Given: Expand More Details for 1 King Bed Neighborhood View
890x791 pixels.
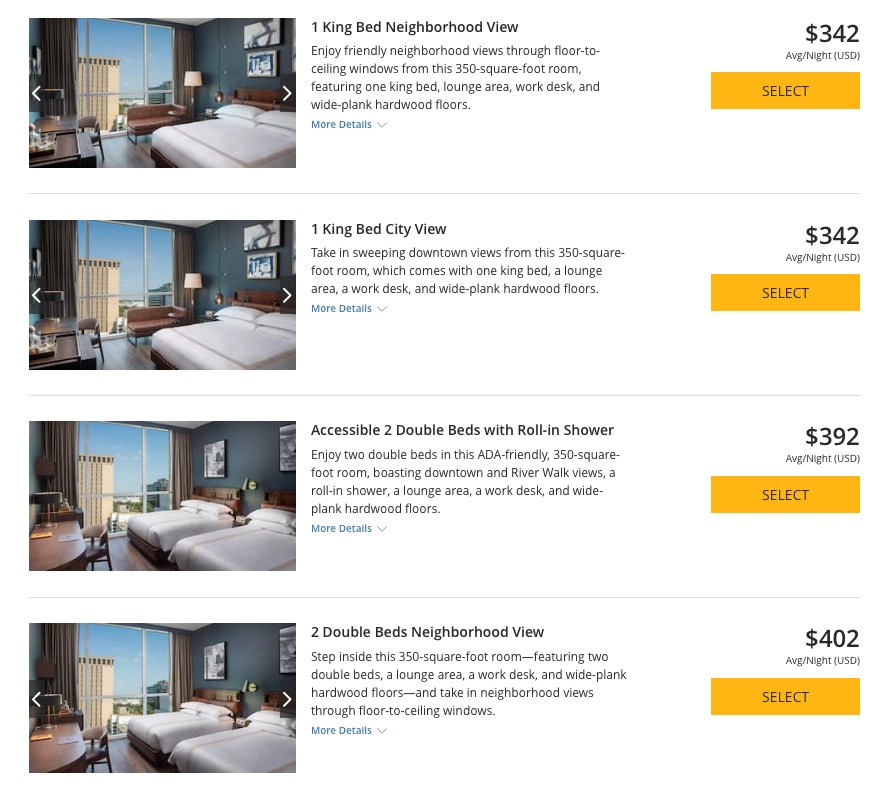Looking at the screenshot, I should (x=348, y=125).
